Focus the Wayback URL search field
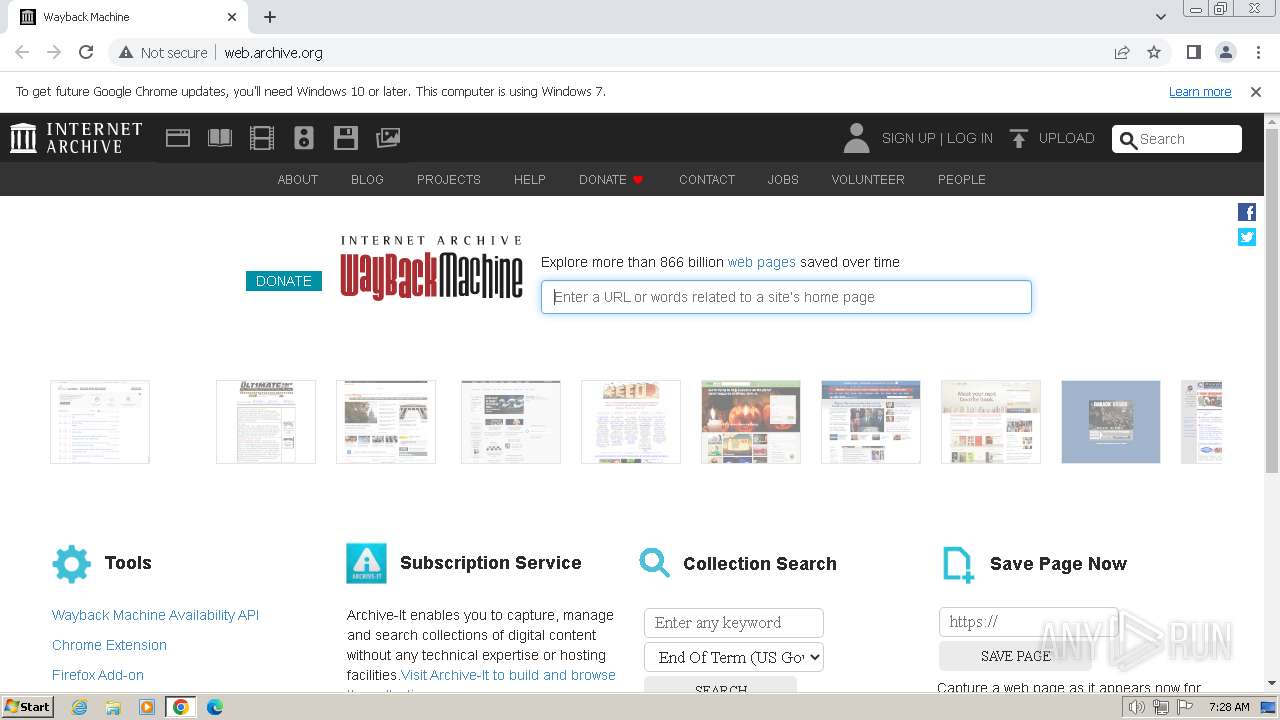This screenshot has width=1280, height=720. pos(786,297)
